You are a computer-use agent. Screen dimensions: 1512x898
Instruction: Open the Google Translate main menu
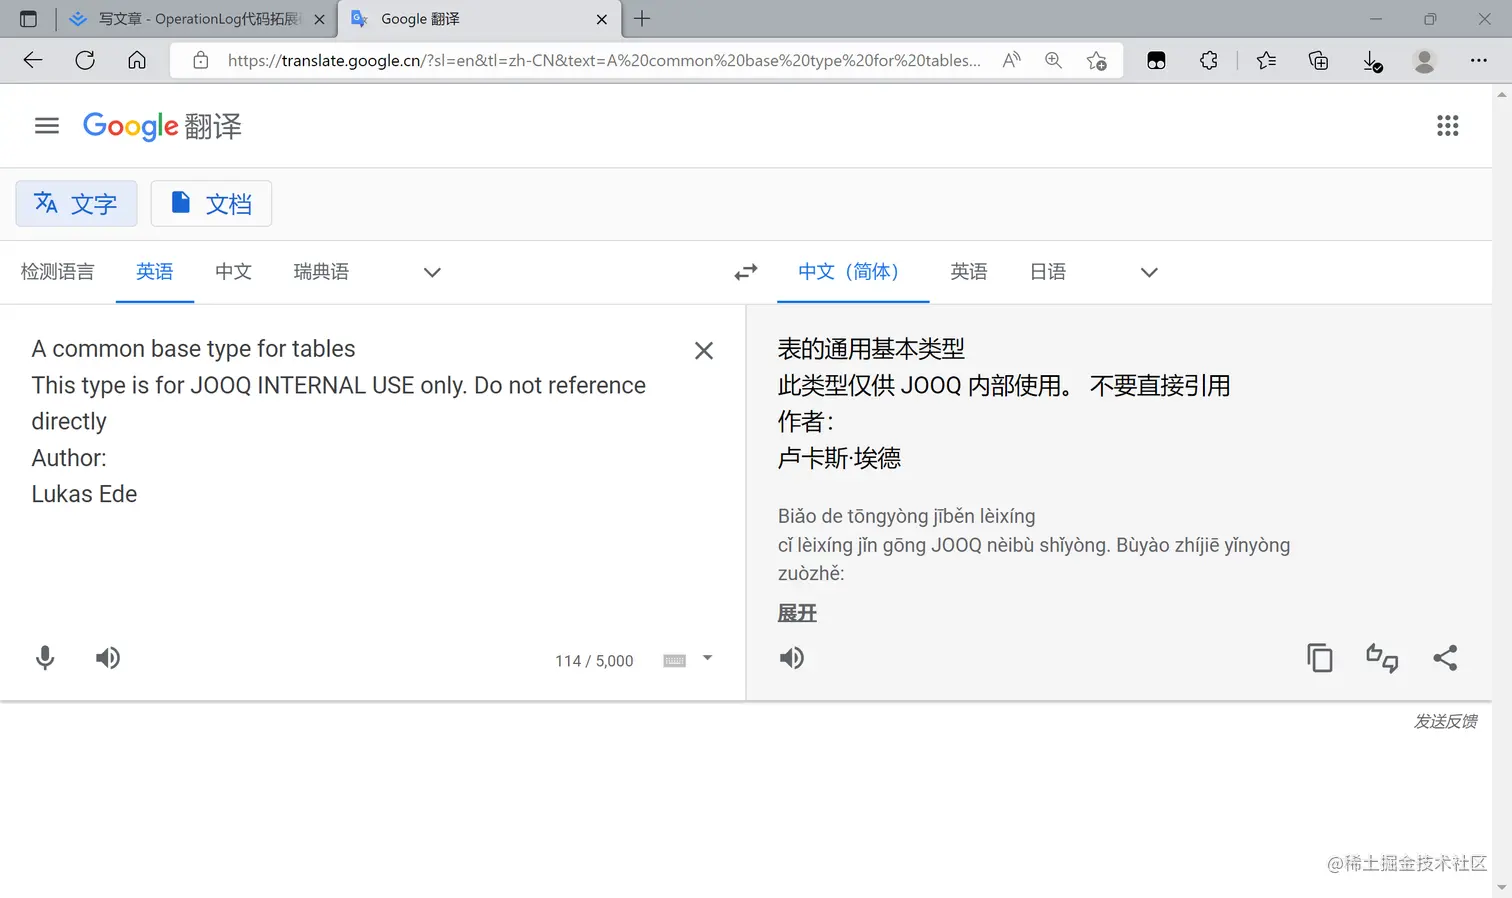pos(47,126)
